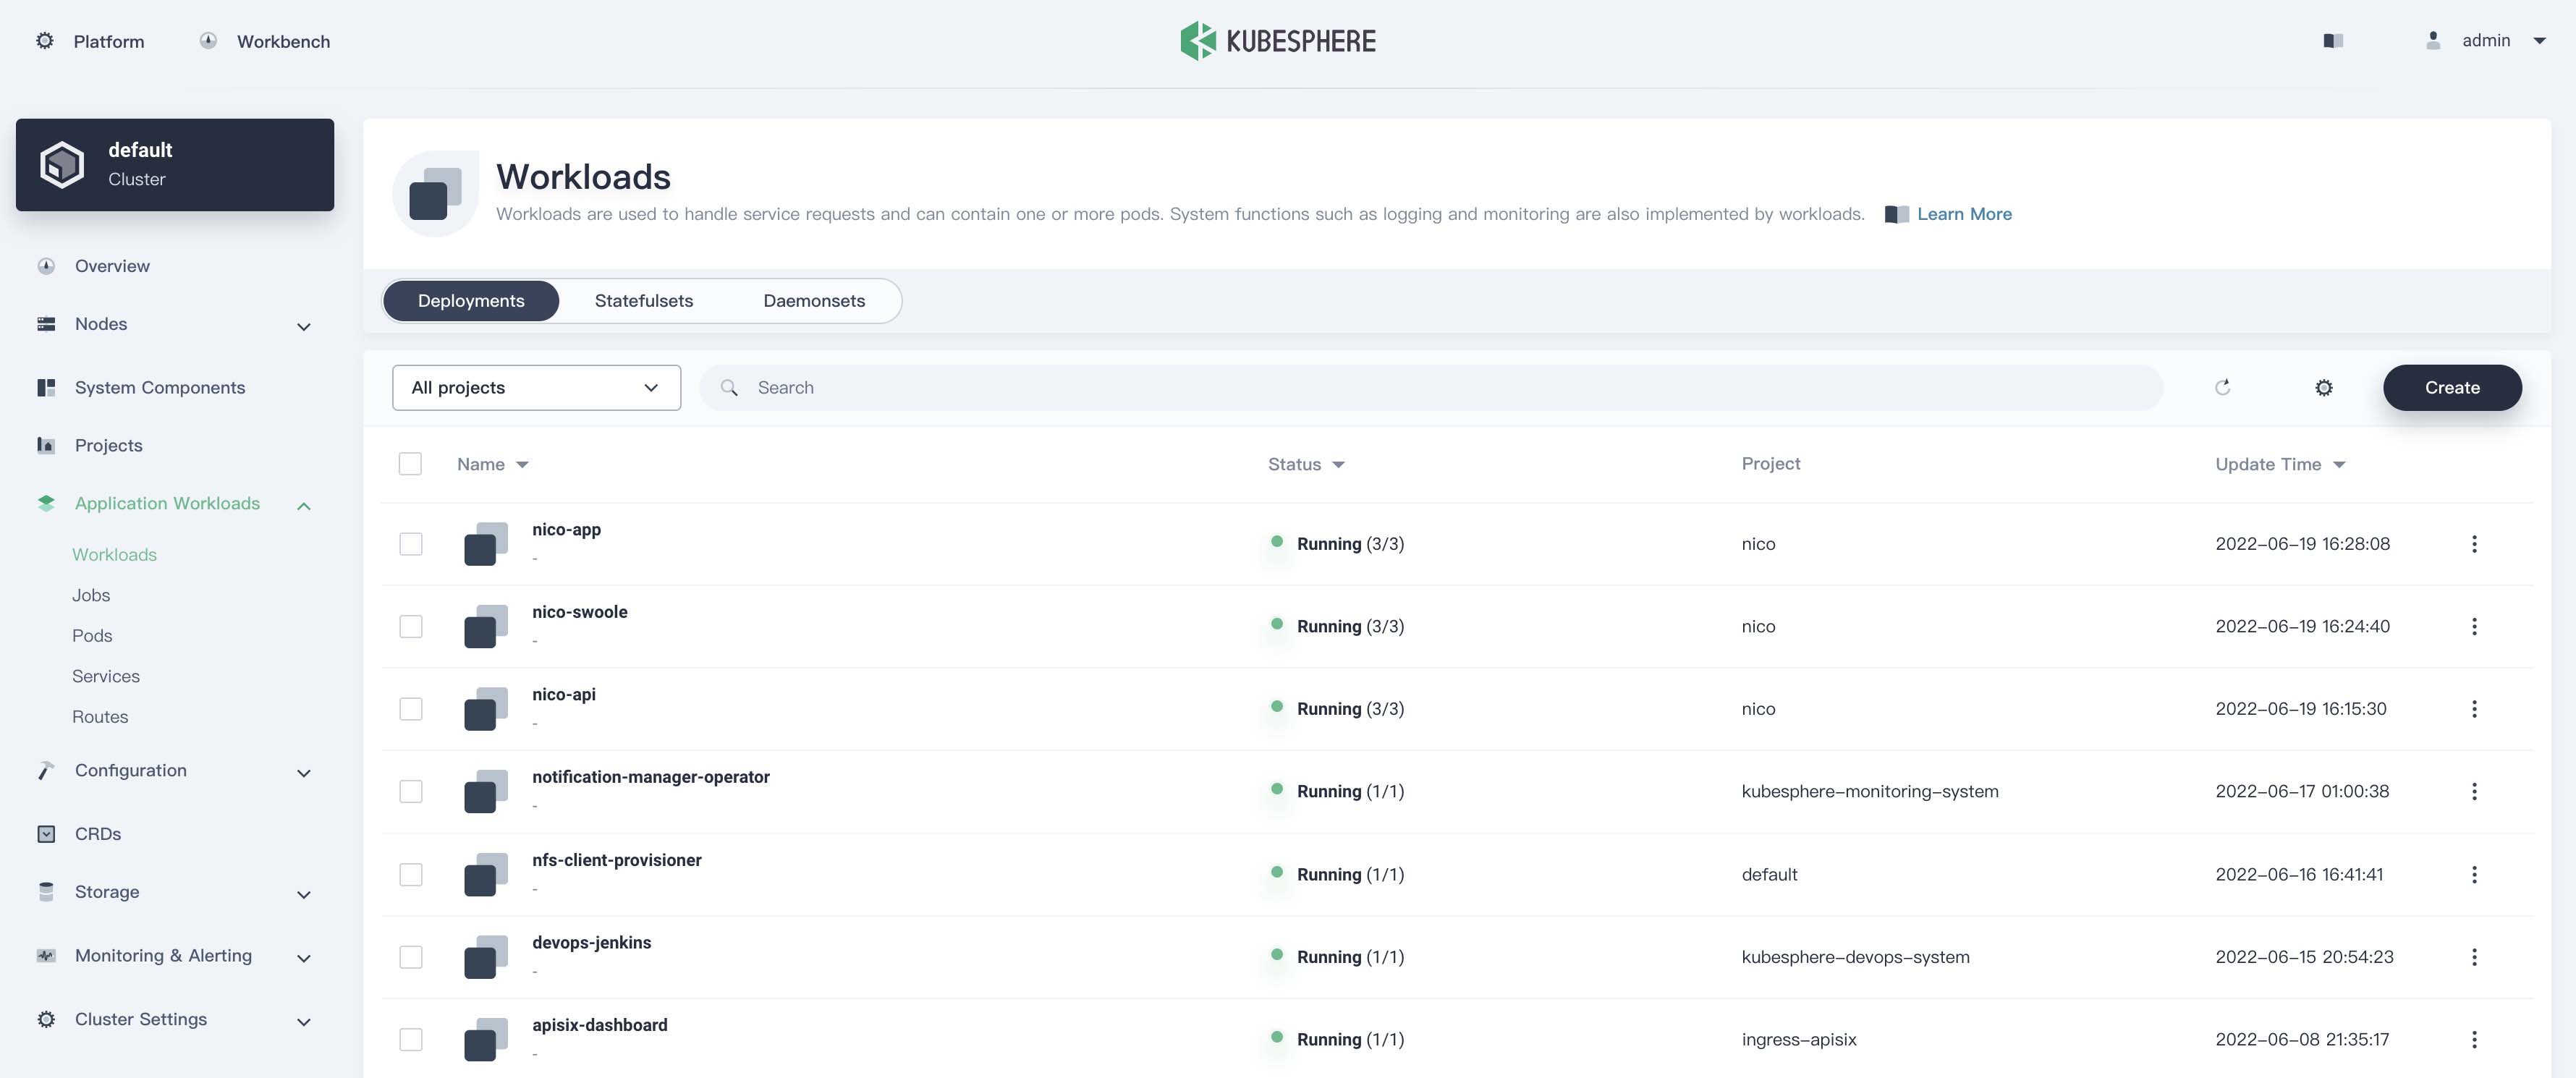
Task: Click the Monitoring & Alerting icon
Action: tap(46, 956)
